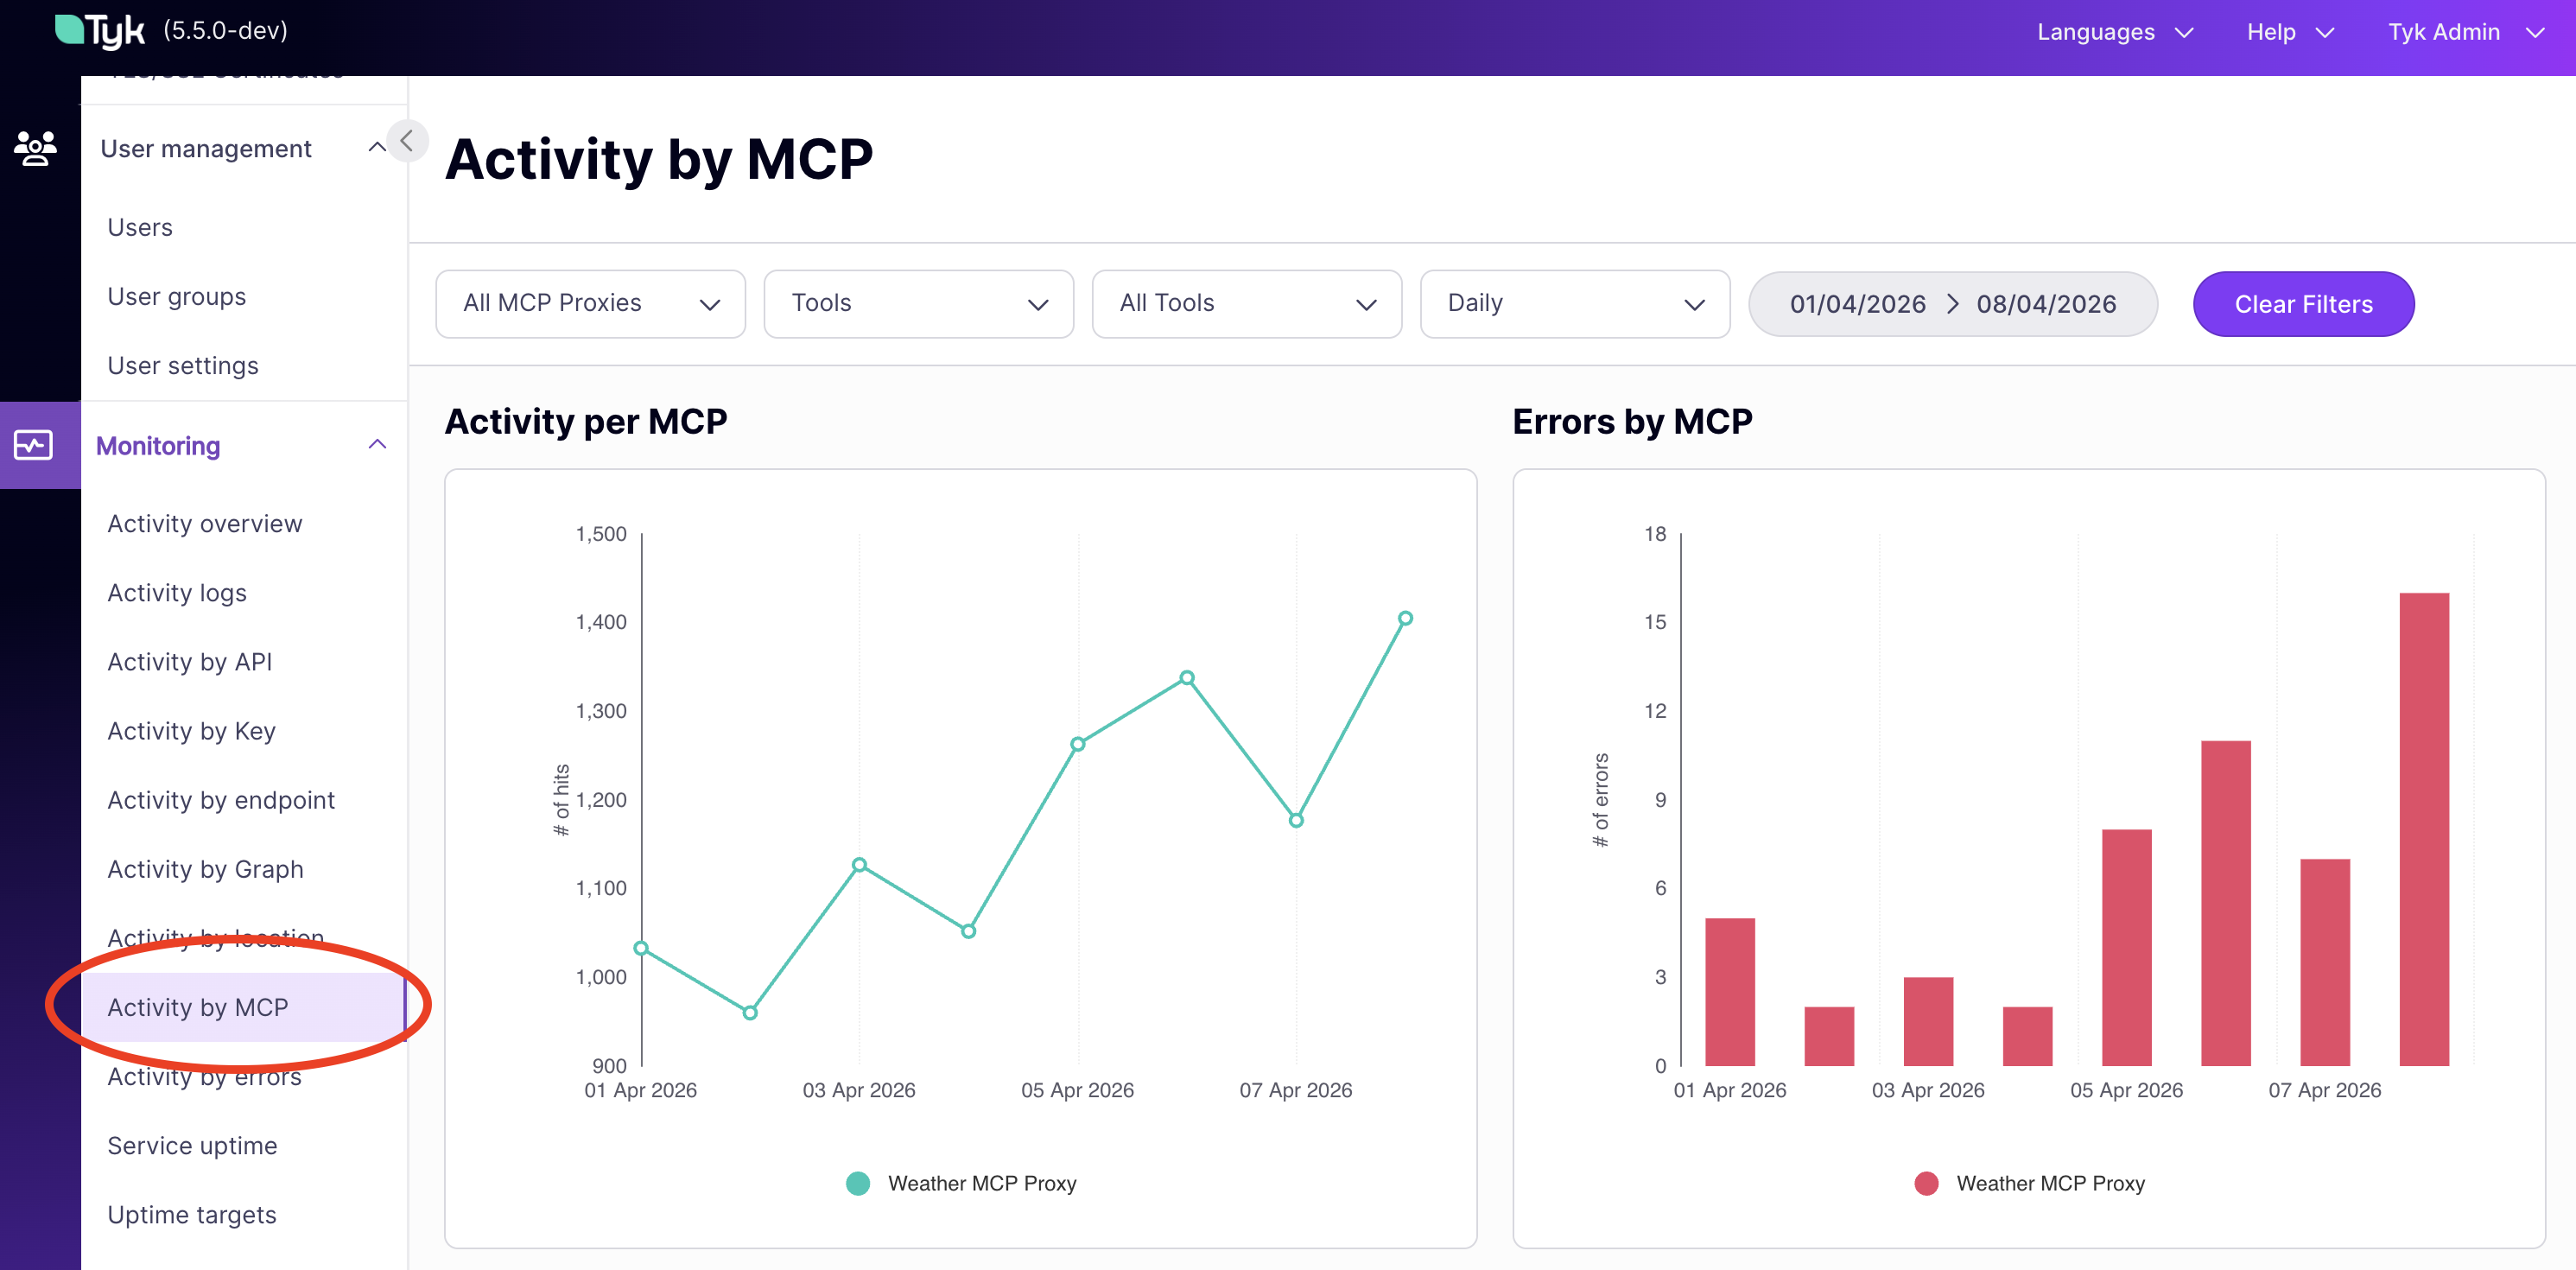The image size is (2576, 1270).
Task: Go to User settings
Action: (183, 366)
